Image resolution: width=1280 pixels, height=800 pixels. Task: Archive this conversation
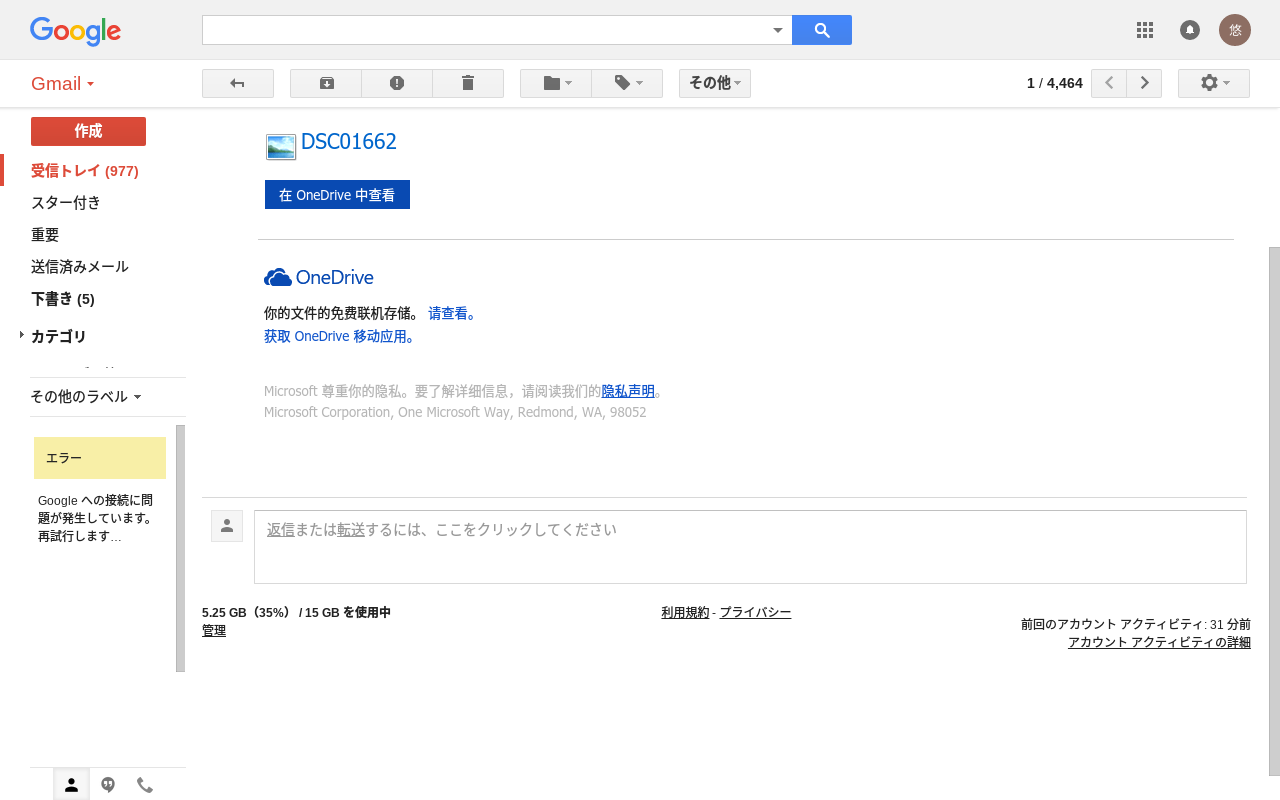[326, 83]
